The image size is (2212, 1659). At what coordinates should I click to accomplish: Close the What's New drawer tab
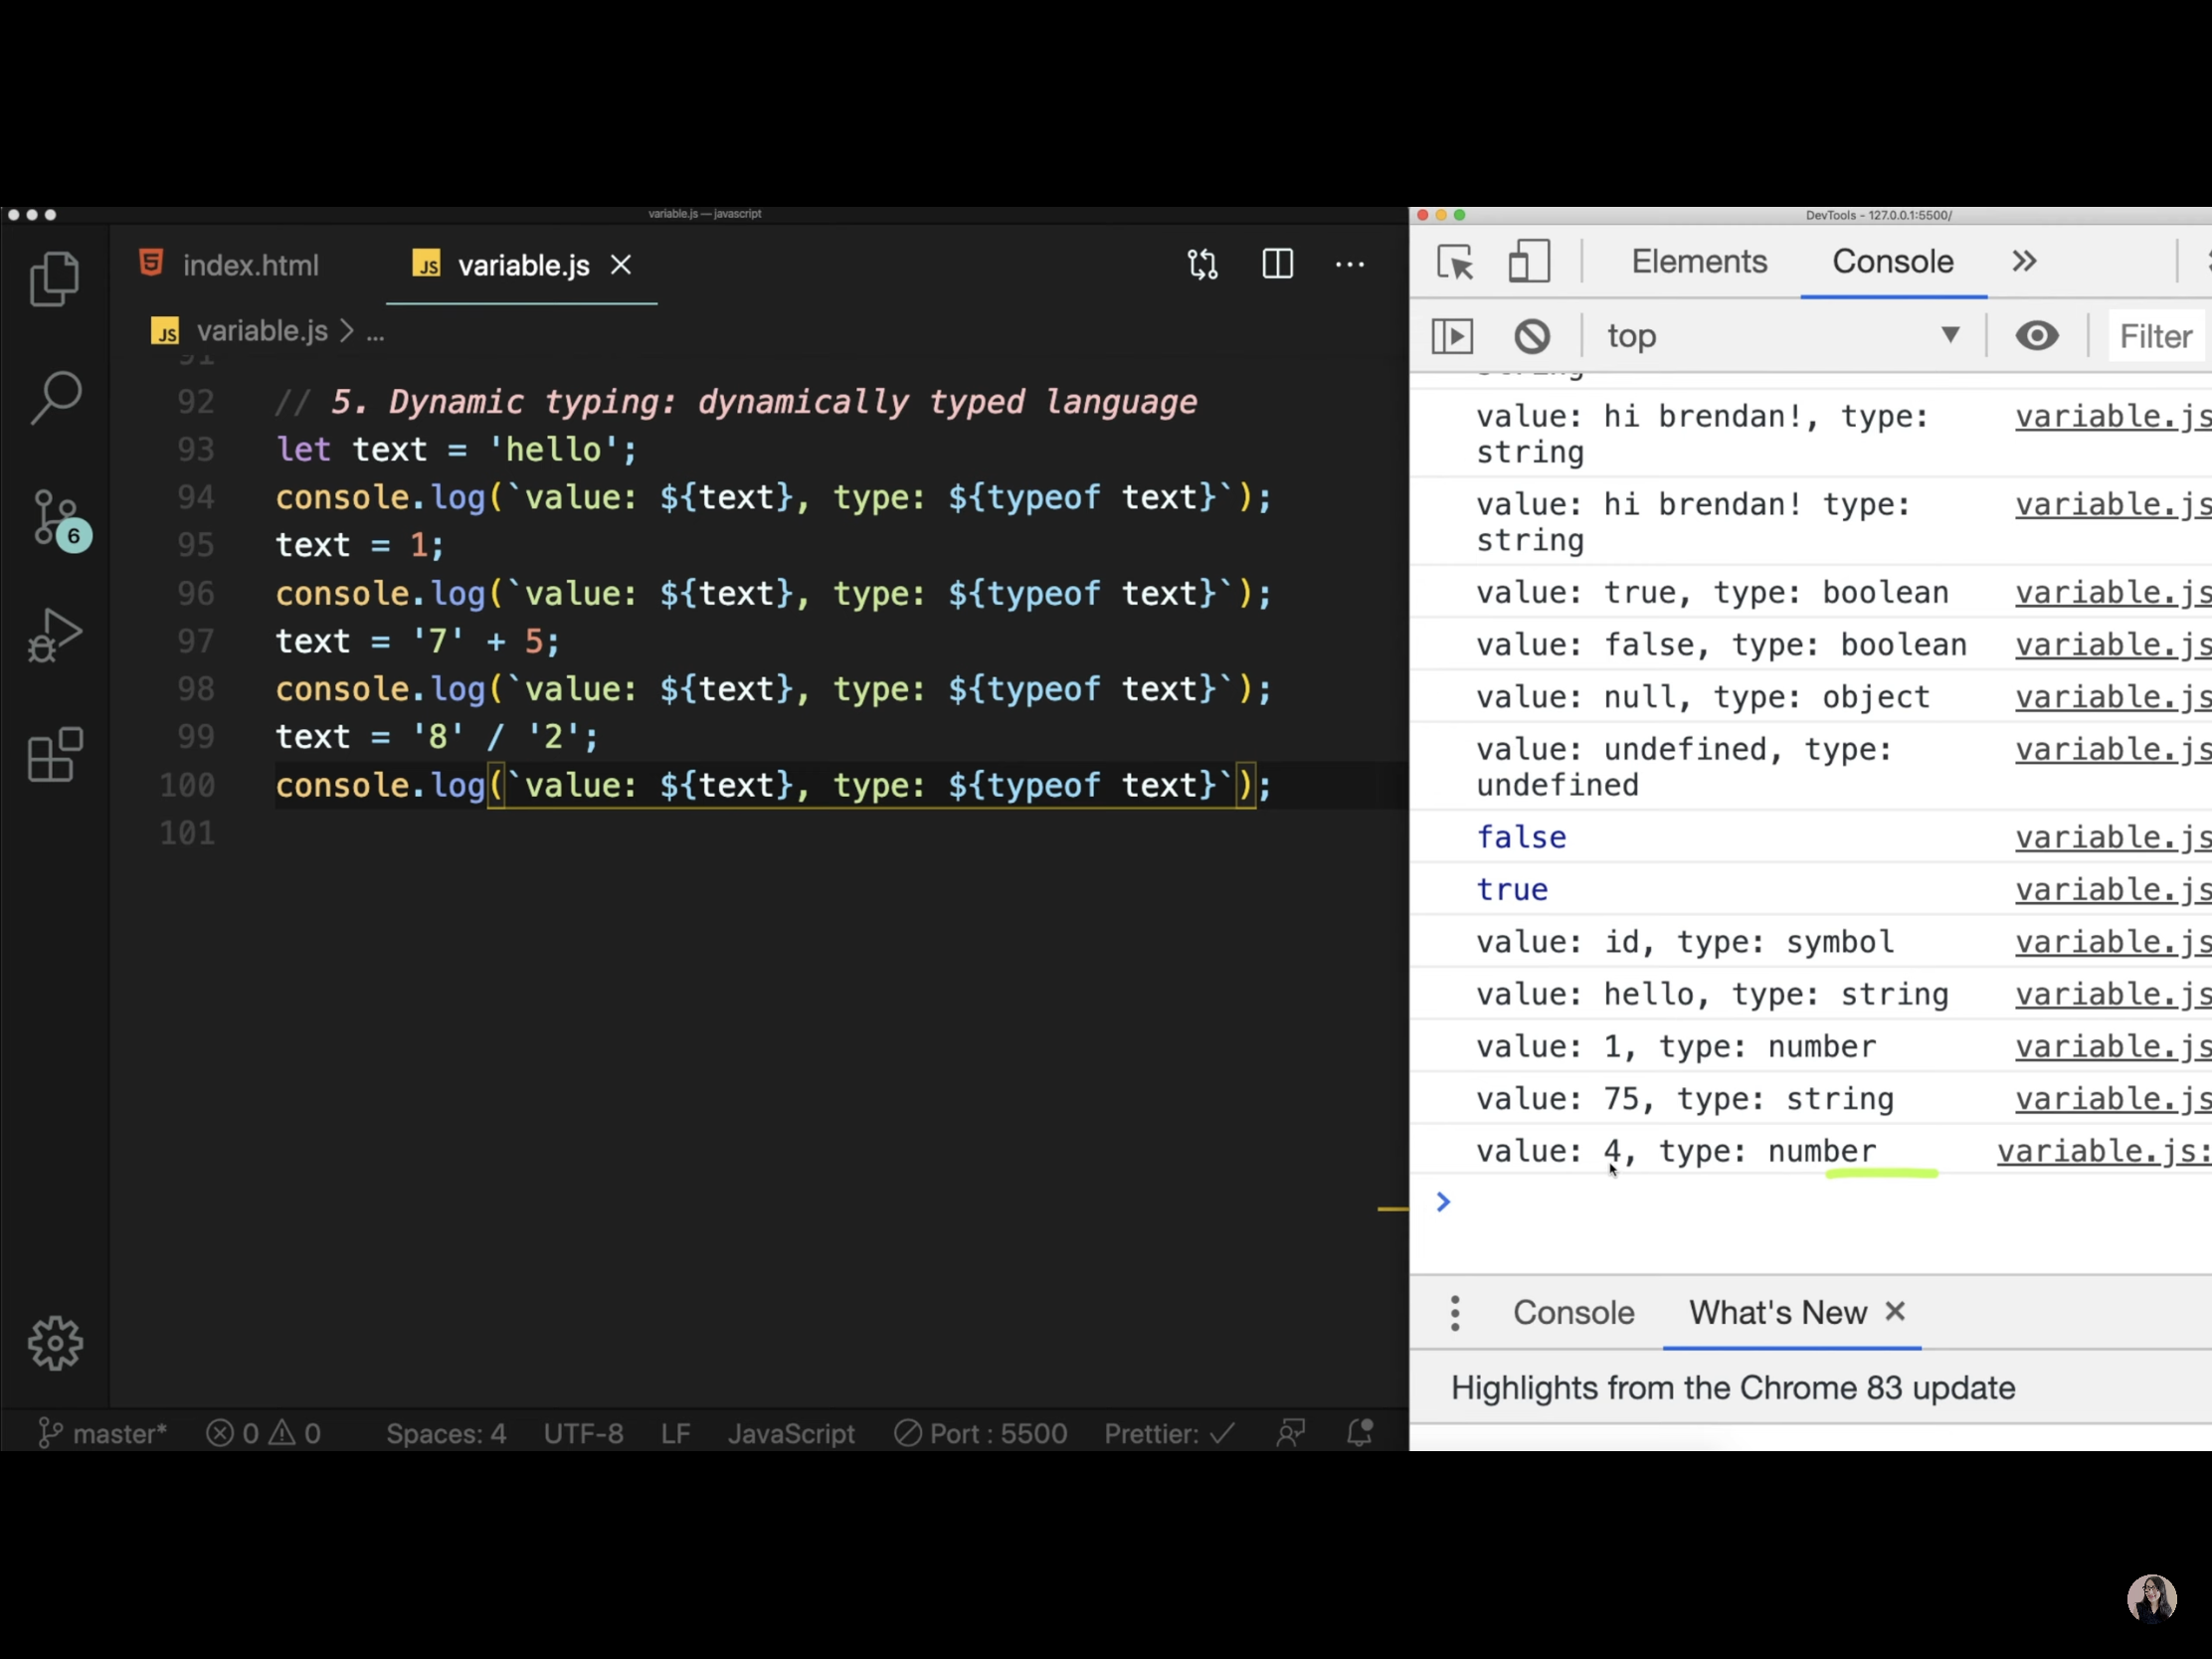click(x=1895, y=1310)
